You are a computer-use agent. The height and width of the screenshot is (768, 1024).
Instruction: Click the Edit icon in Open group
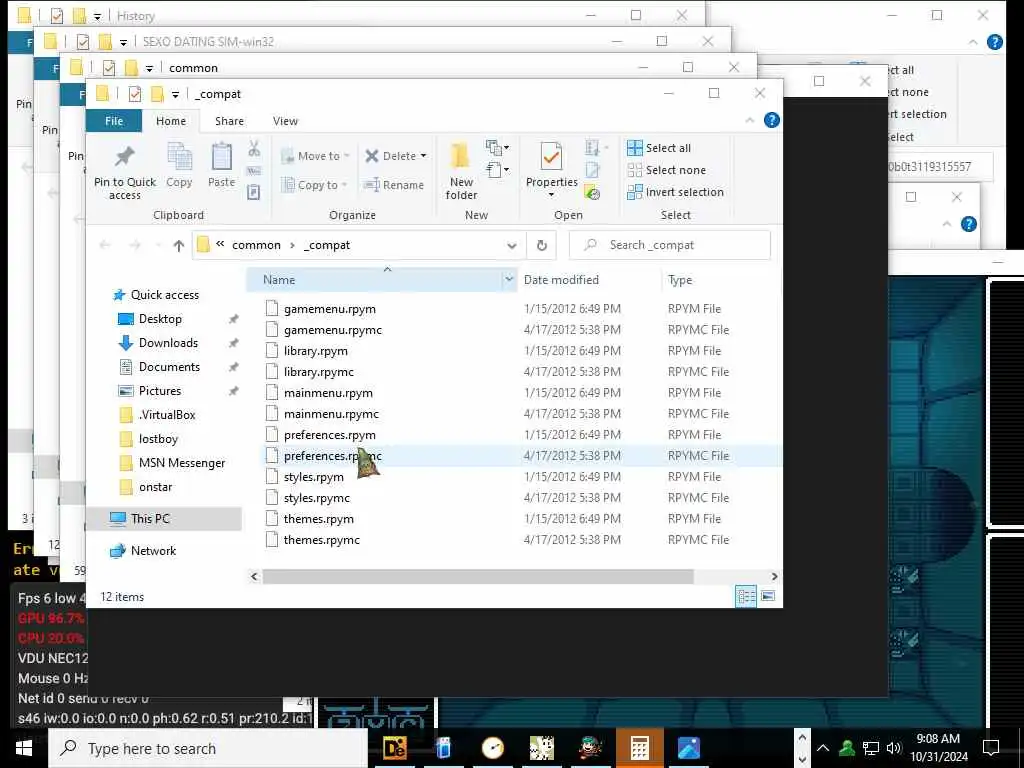point(592,170)
